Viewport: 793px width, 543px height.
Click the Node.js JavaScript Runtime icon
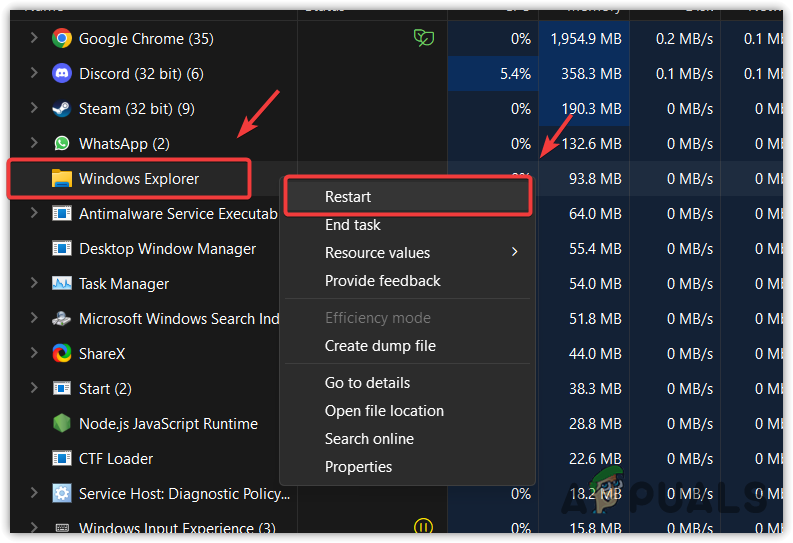coord(62,423)
